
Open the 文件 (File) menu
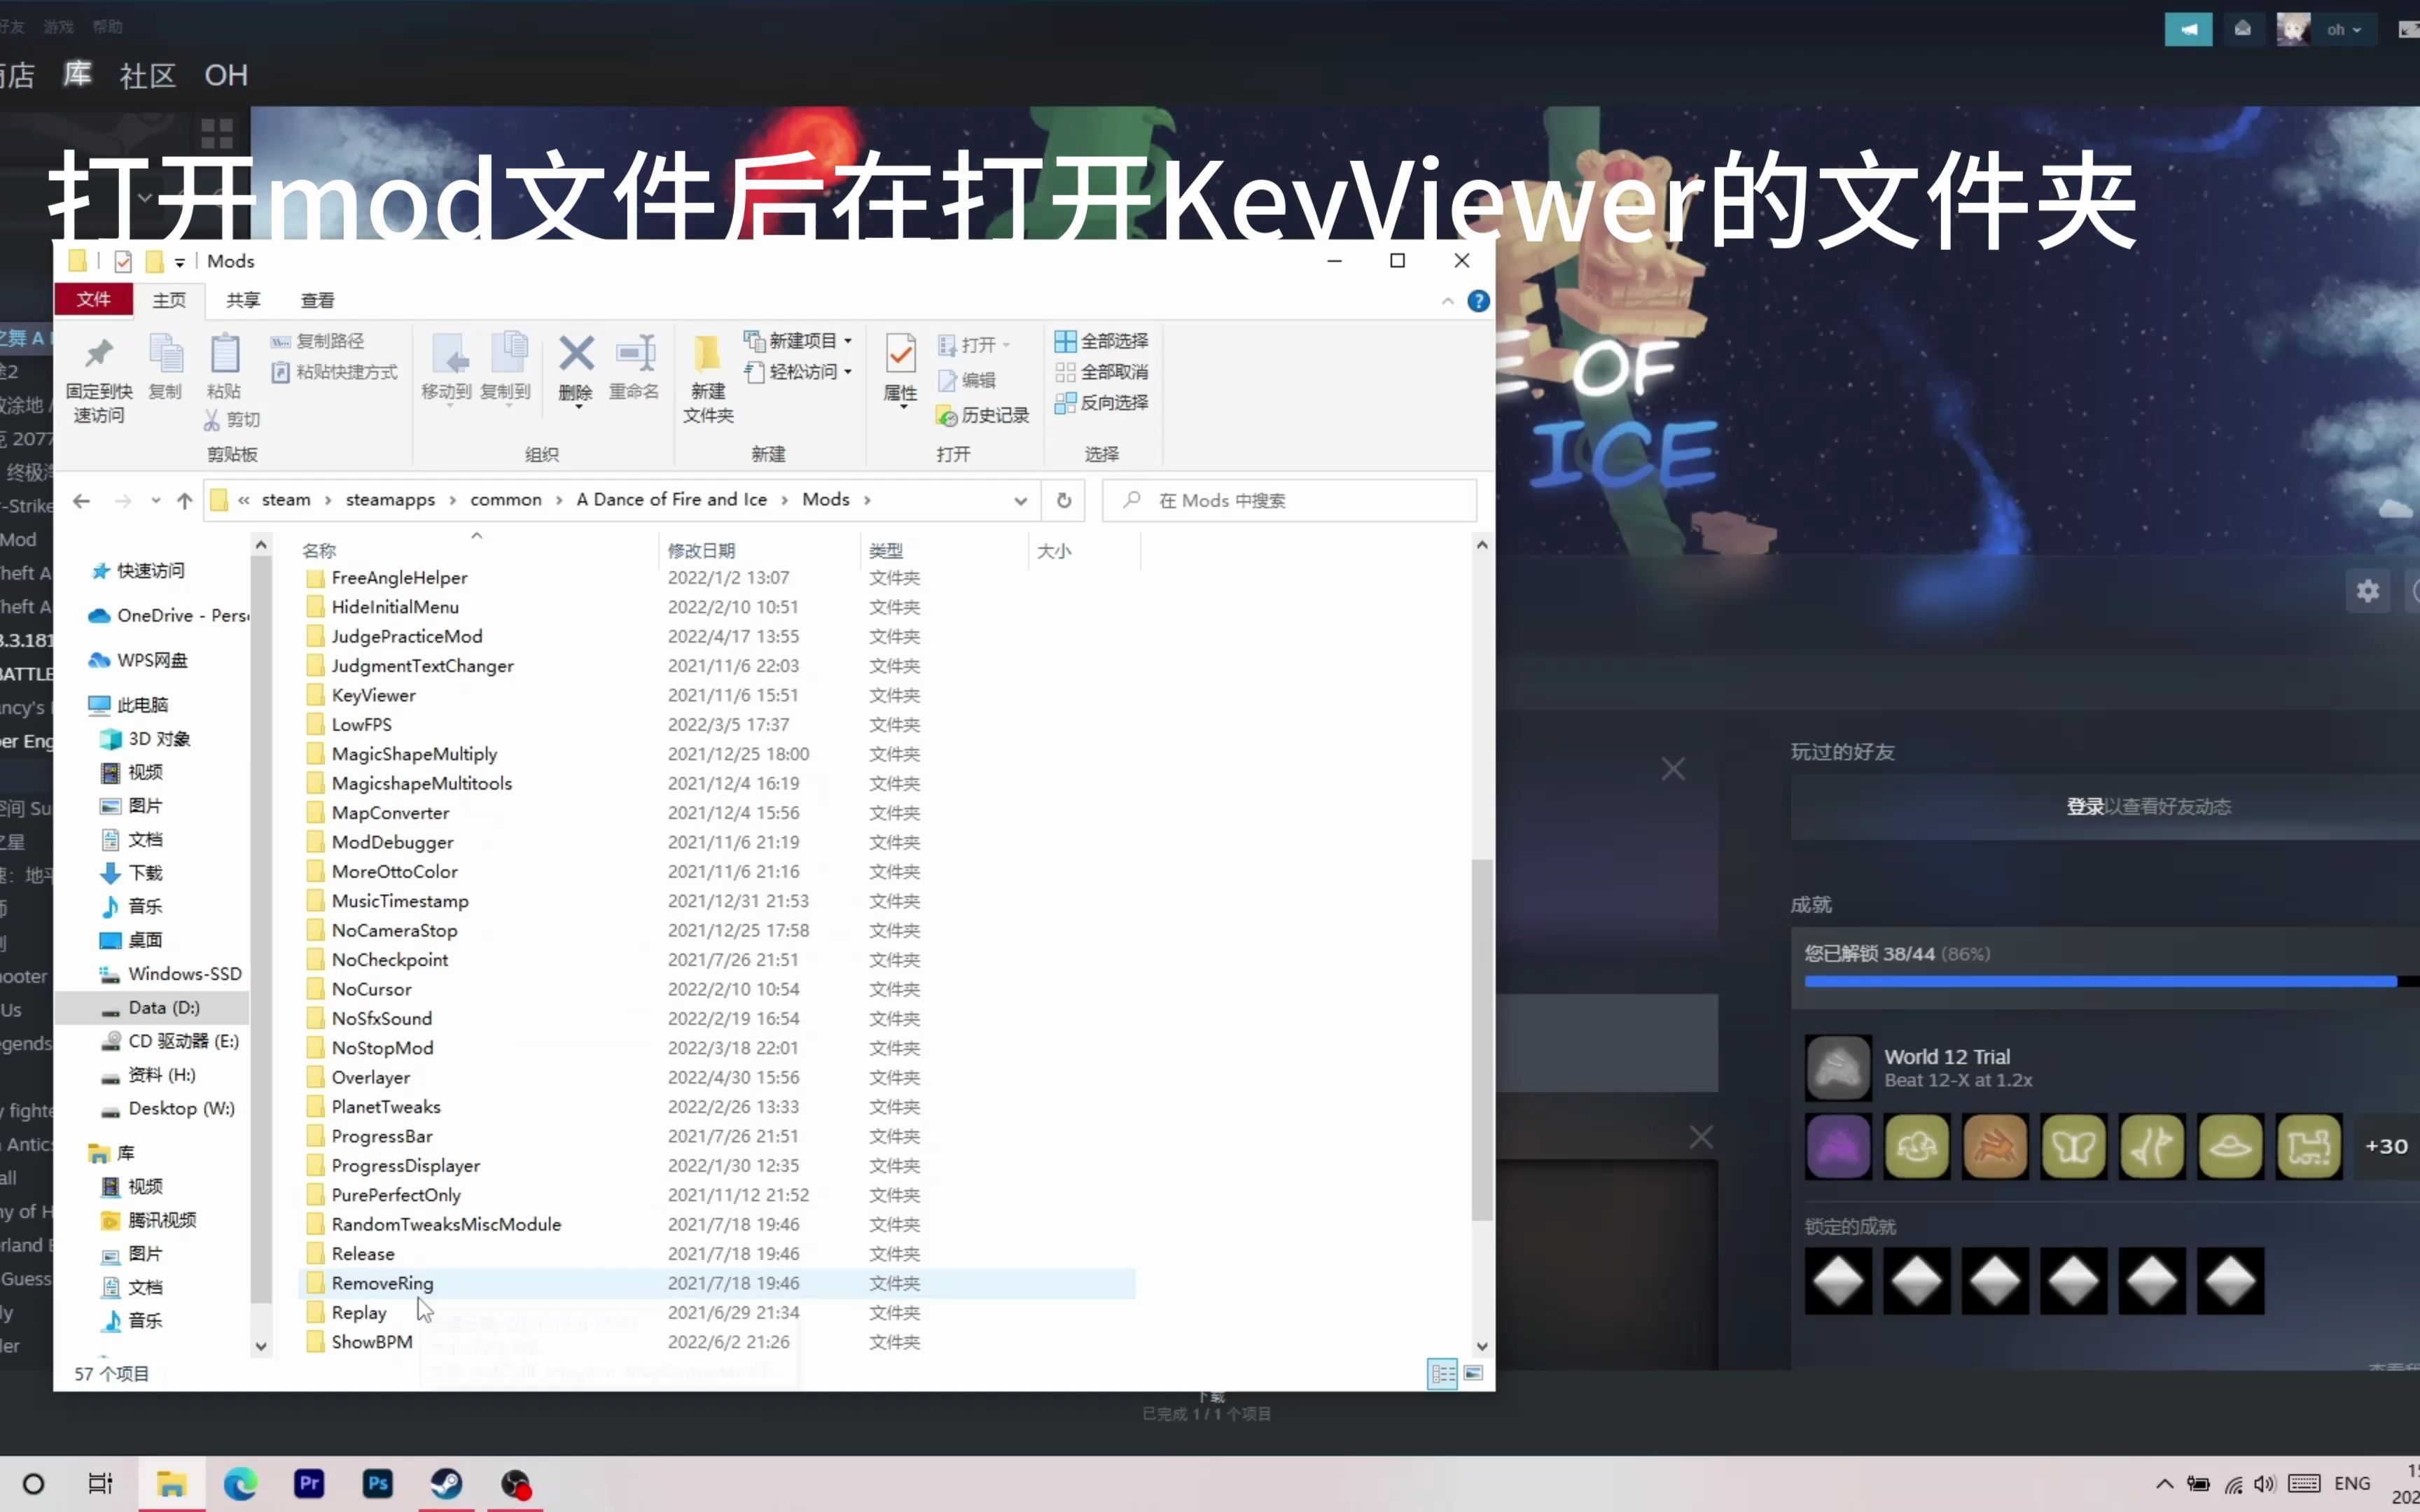[x=93, y=300]
